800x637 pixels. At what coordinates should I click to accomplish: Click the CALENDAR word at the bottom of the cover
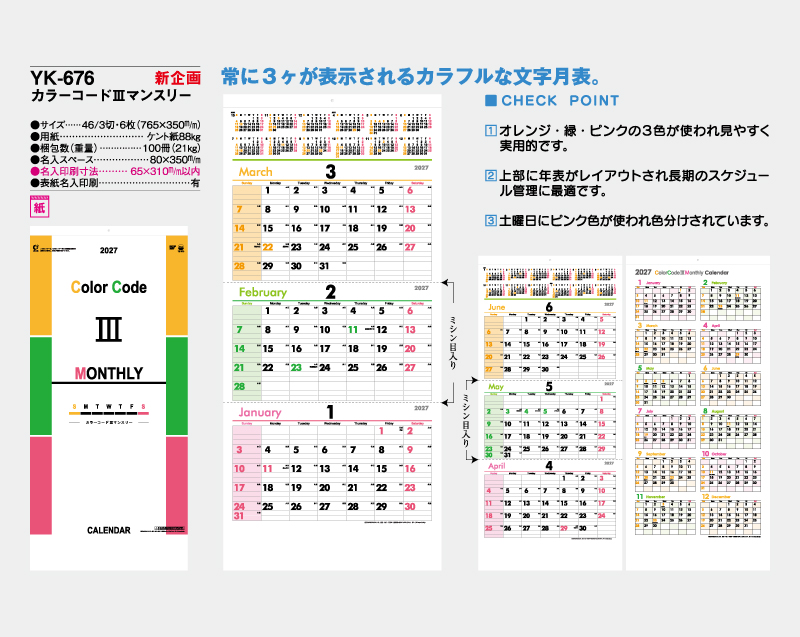[109, 530]
